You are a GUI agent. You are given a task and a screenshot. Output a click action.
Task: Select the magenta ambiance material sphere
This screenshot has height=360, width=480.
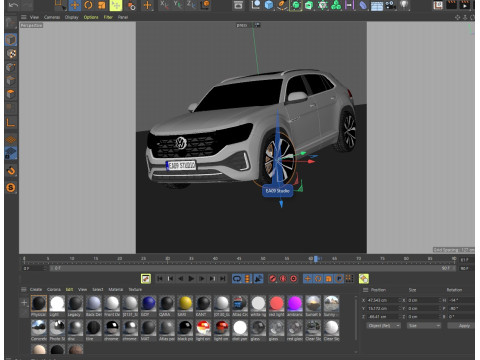pos(295,303)
